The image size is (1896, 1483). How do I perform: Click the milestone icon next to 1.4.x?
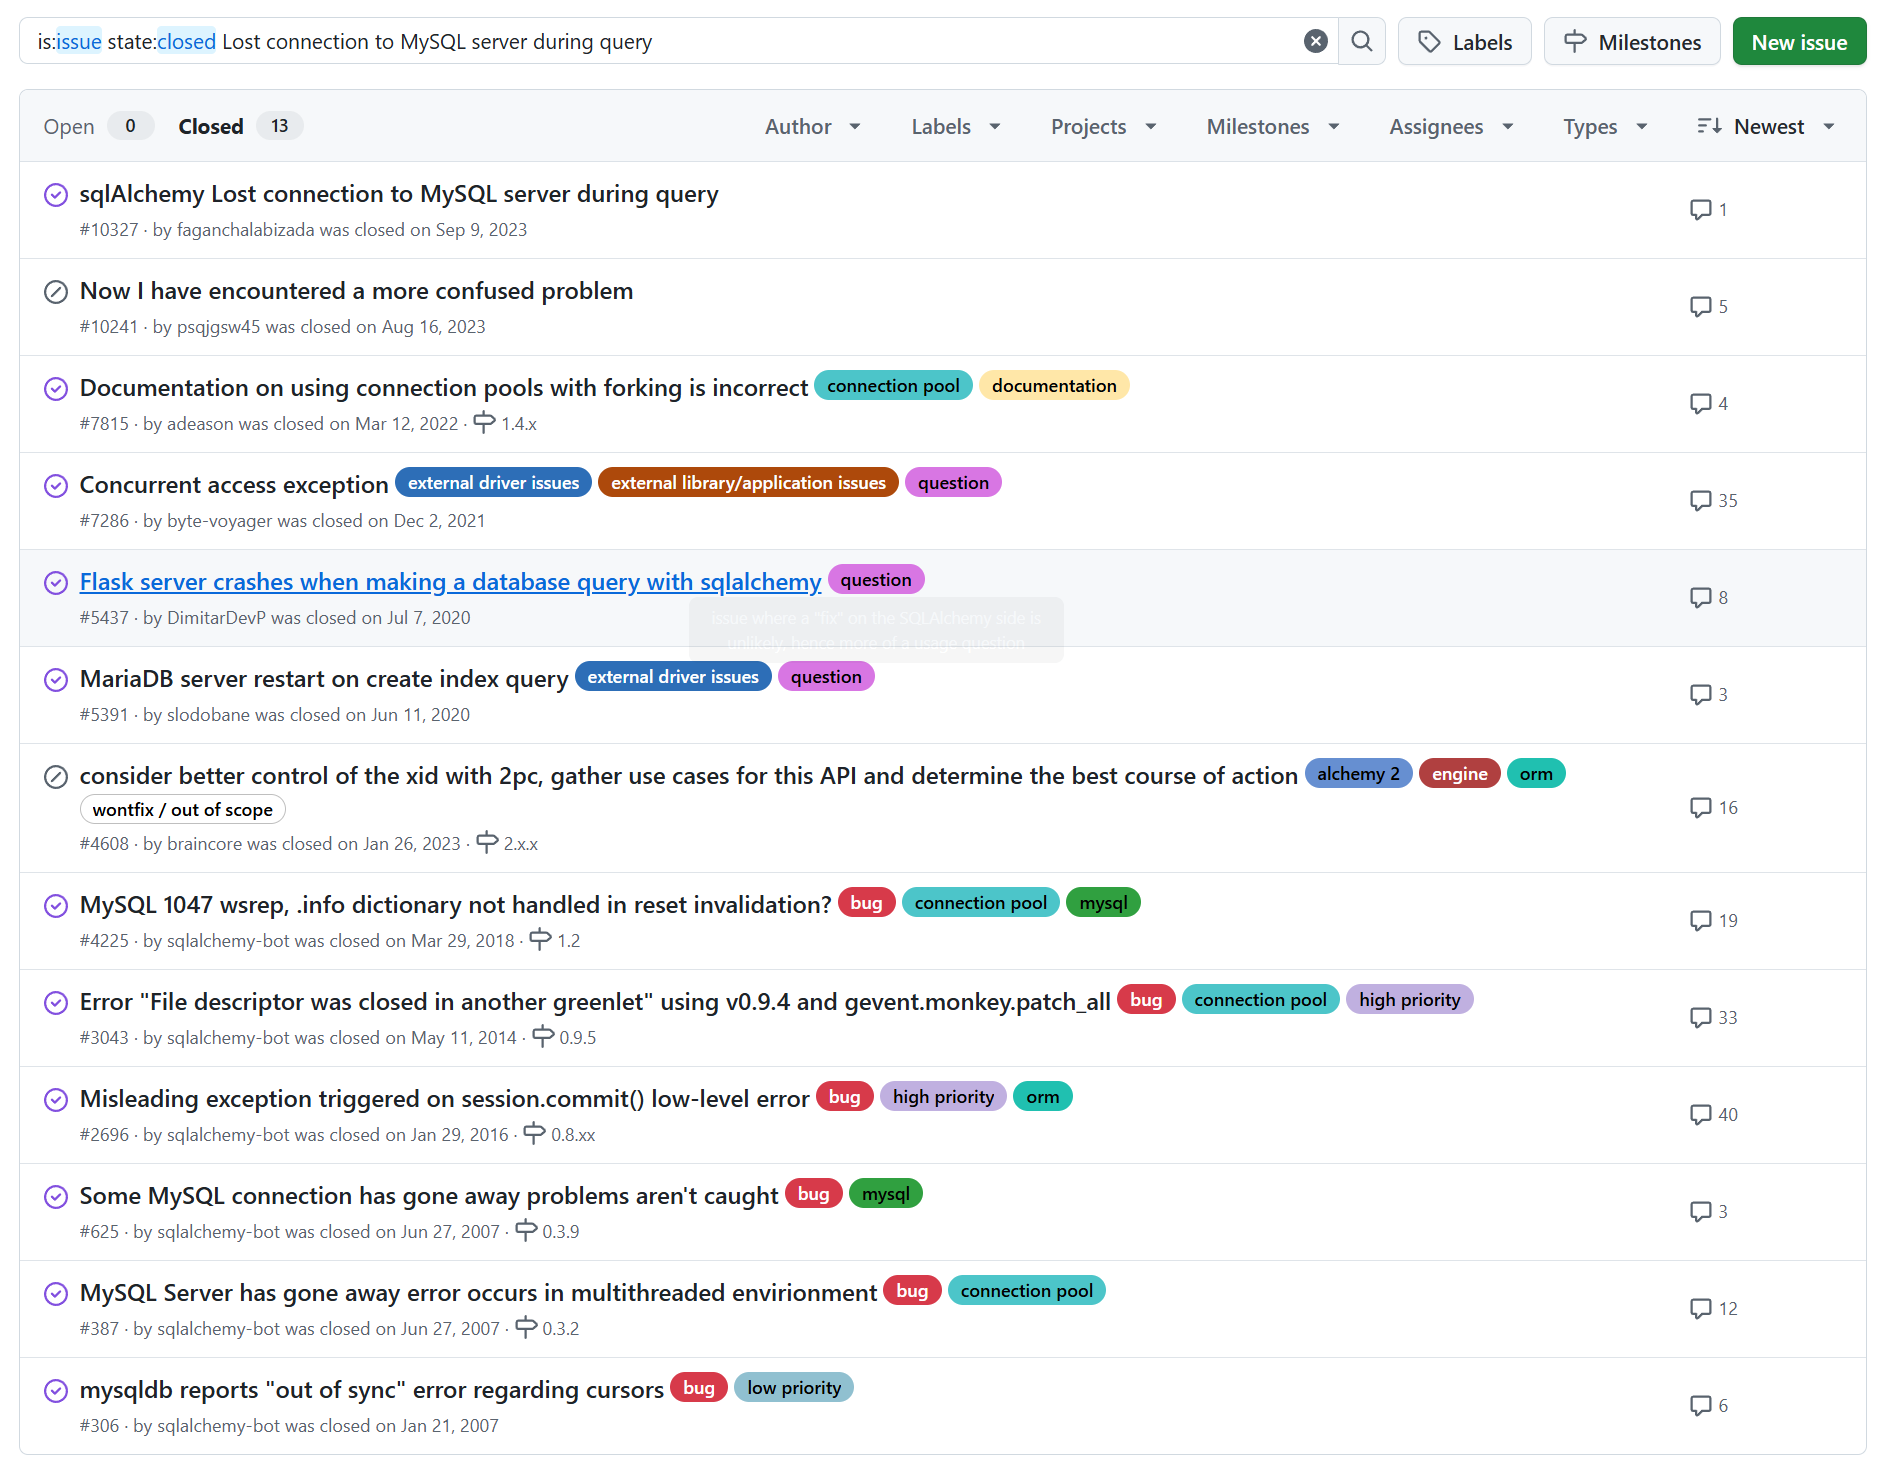484,423
